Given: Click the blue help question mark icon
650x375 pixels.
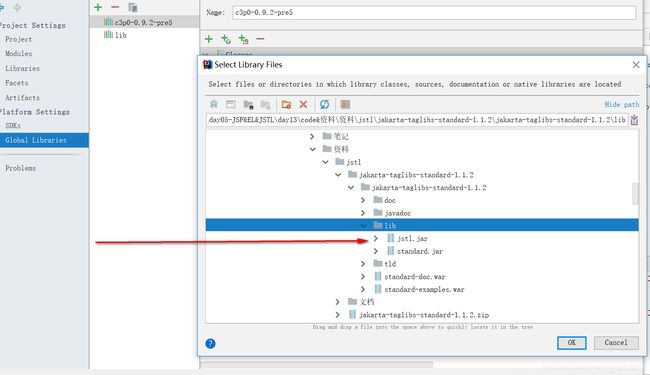Looking at the screenshot, I should pos(210,343).
